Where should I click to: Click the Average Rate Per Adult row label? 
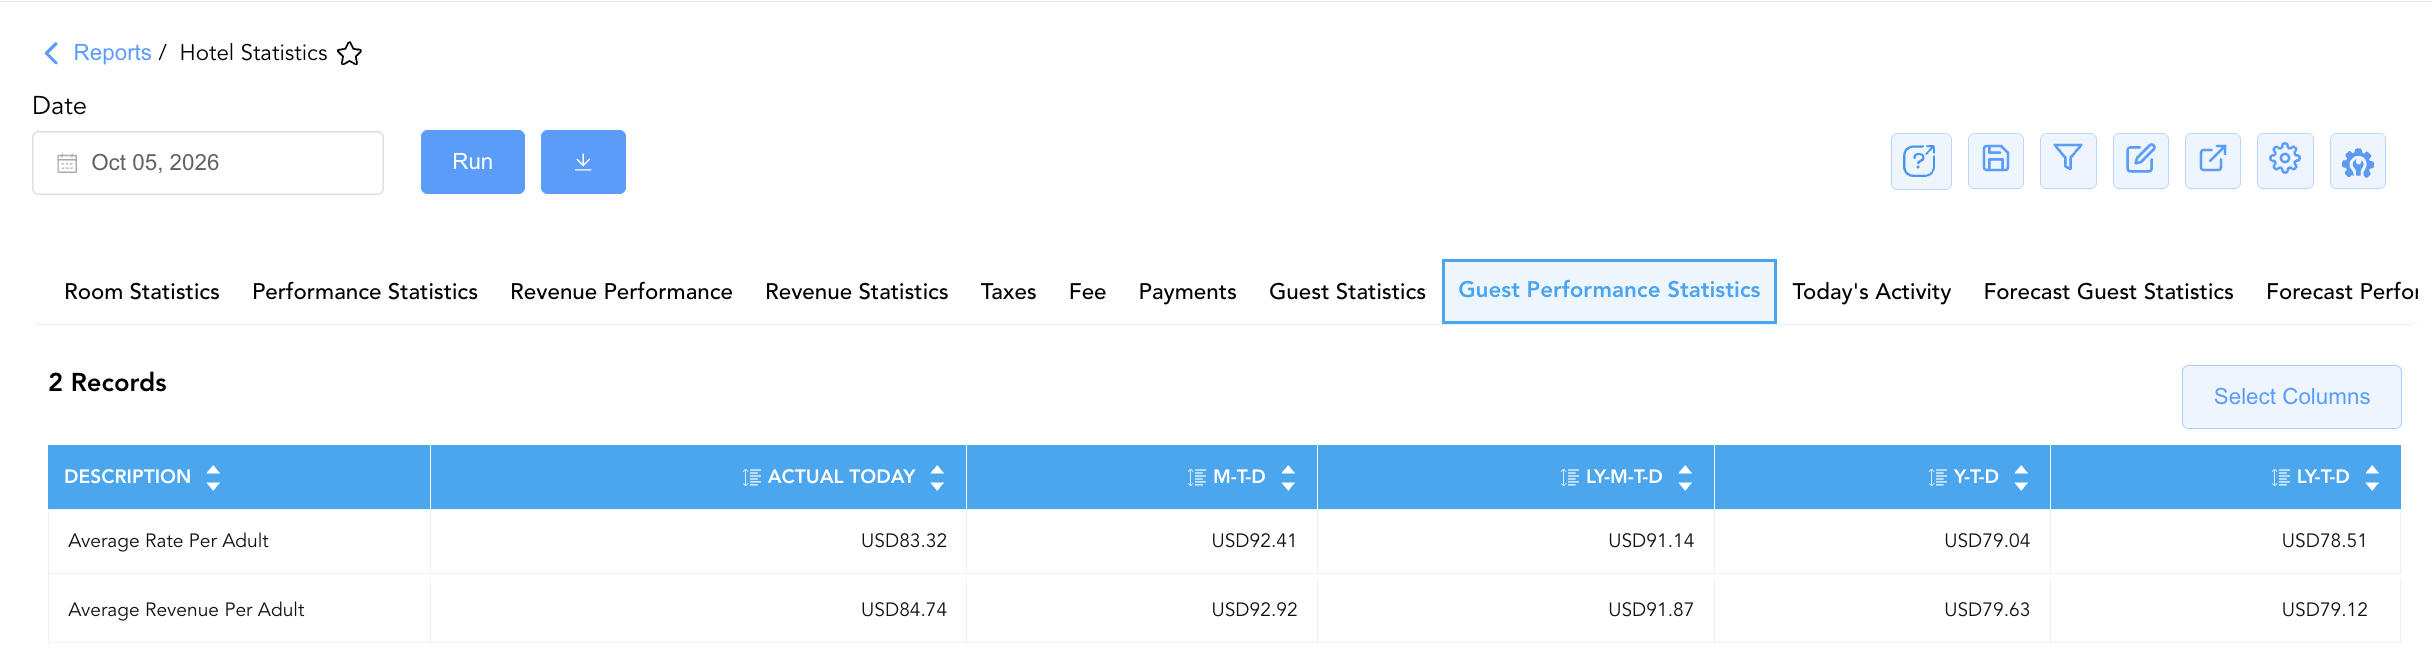click(x=168, y=541)
